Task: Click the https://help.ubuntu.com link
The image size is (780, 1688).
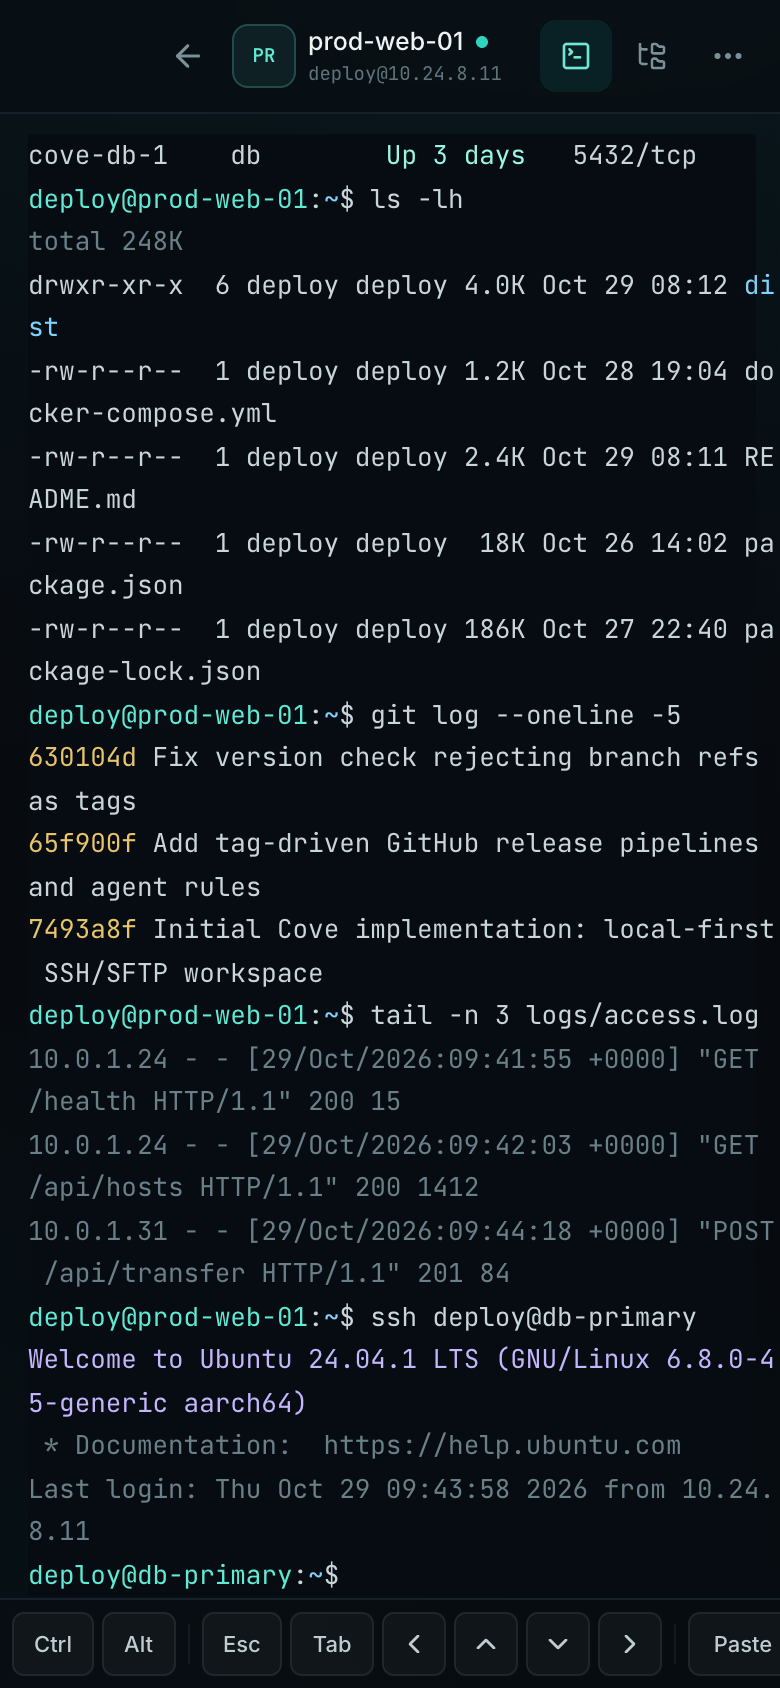Action: [x=502, y=1445]
